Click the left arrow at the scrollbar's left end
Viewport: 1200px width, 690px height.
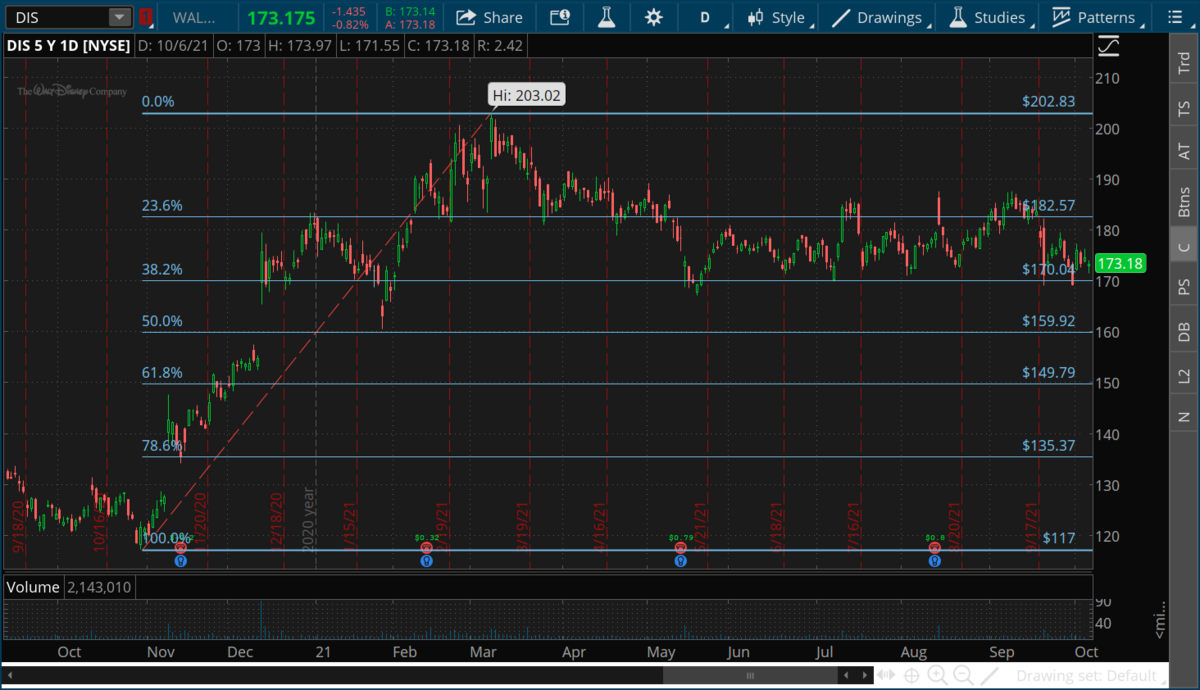click(x=10, y=675)
